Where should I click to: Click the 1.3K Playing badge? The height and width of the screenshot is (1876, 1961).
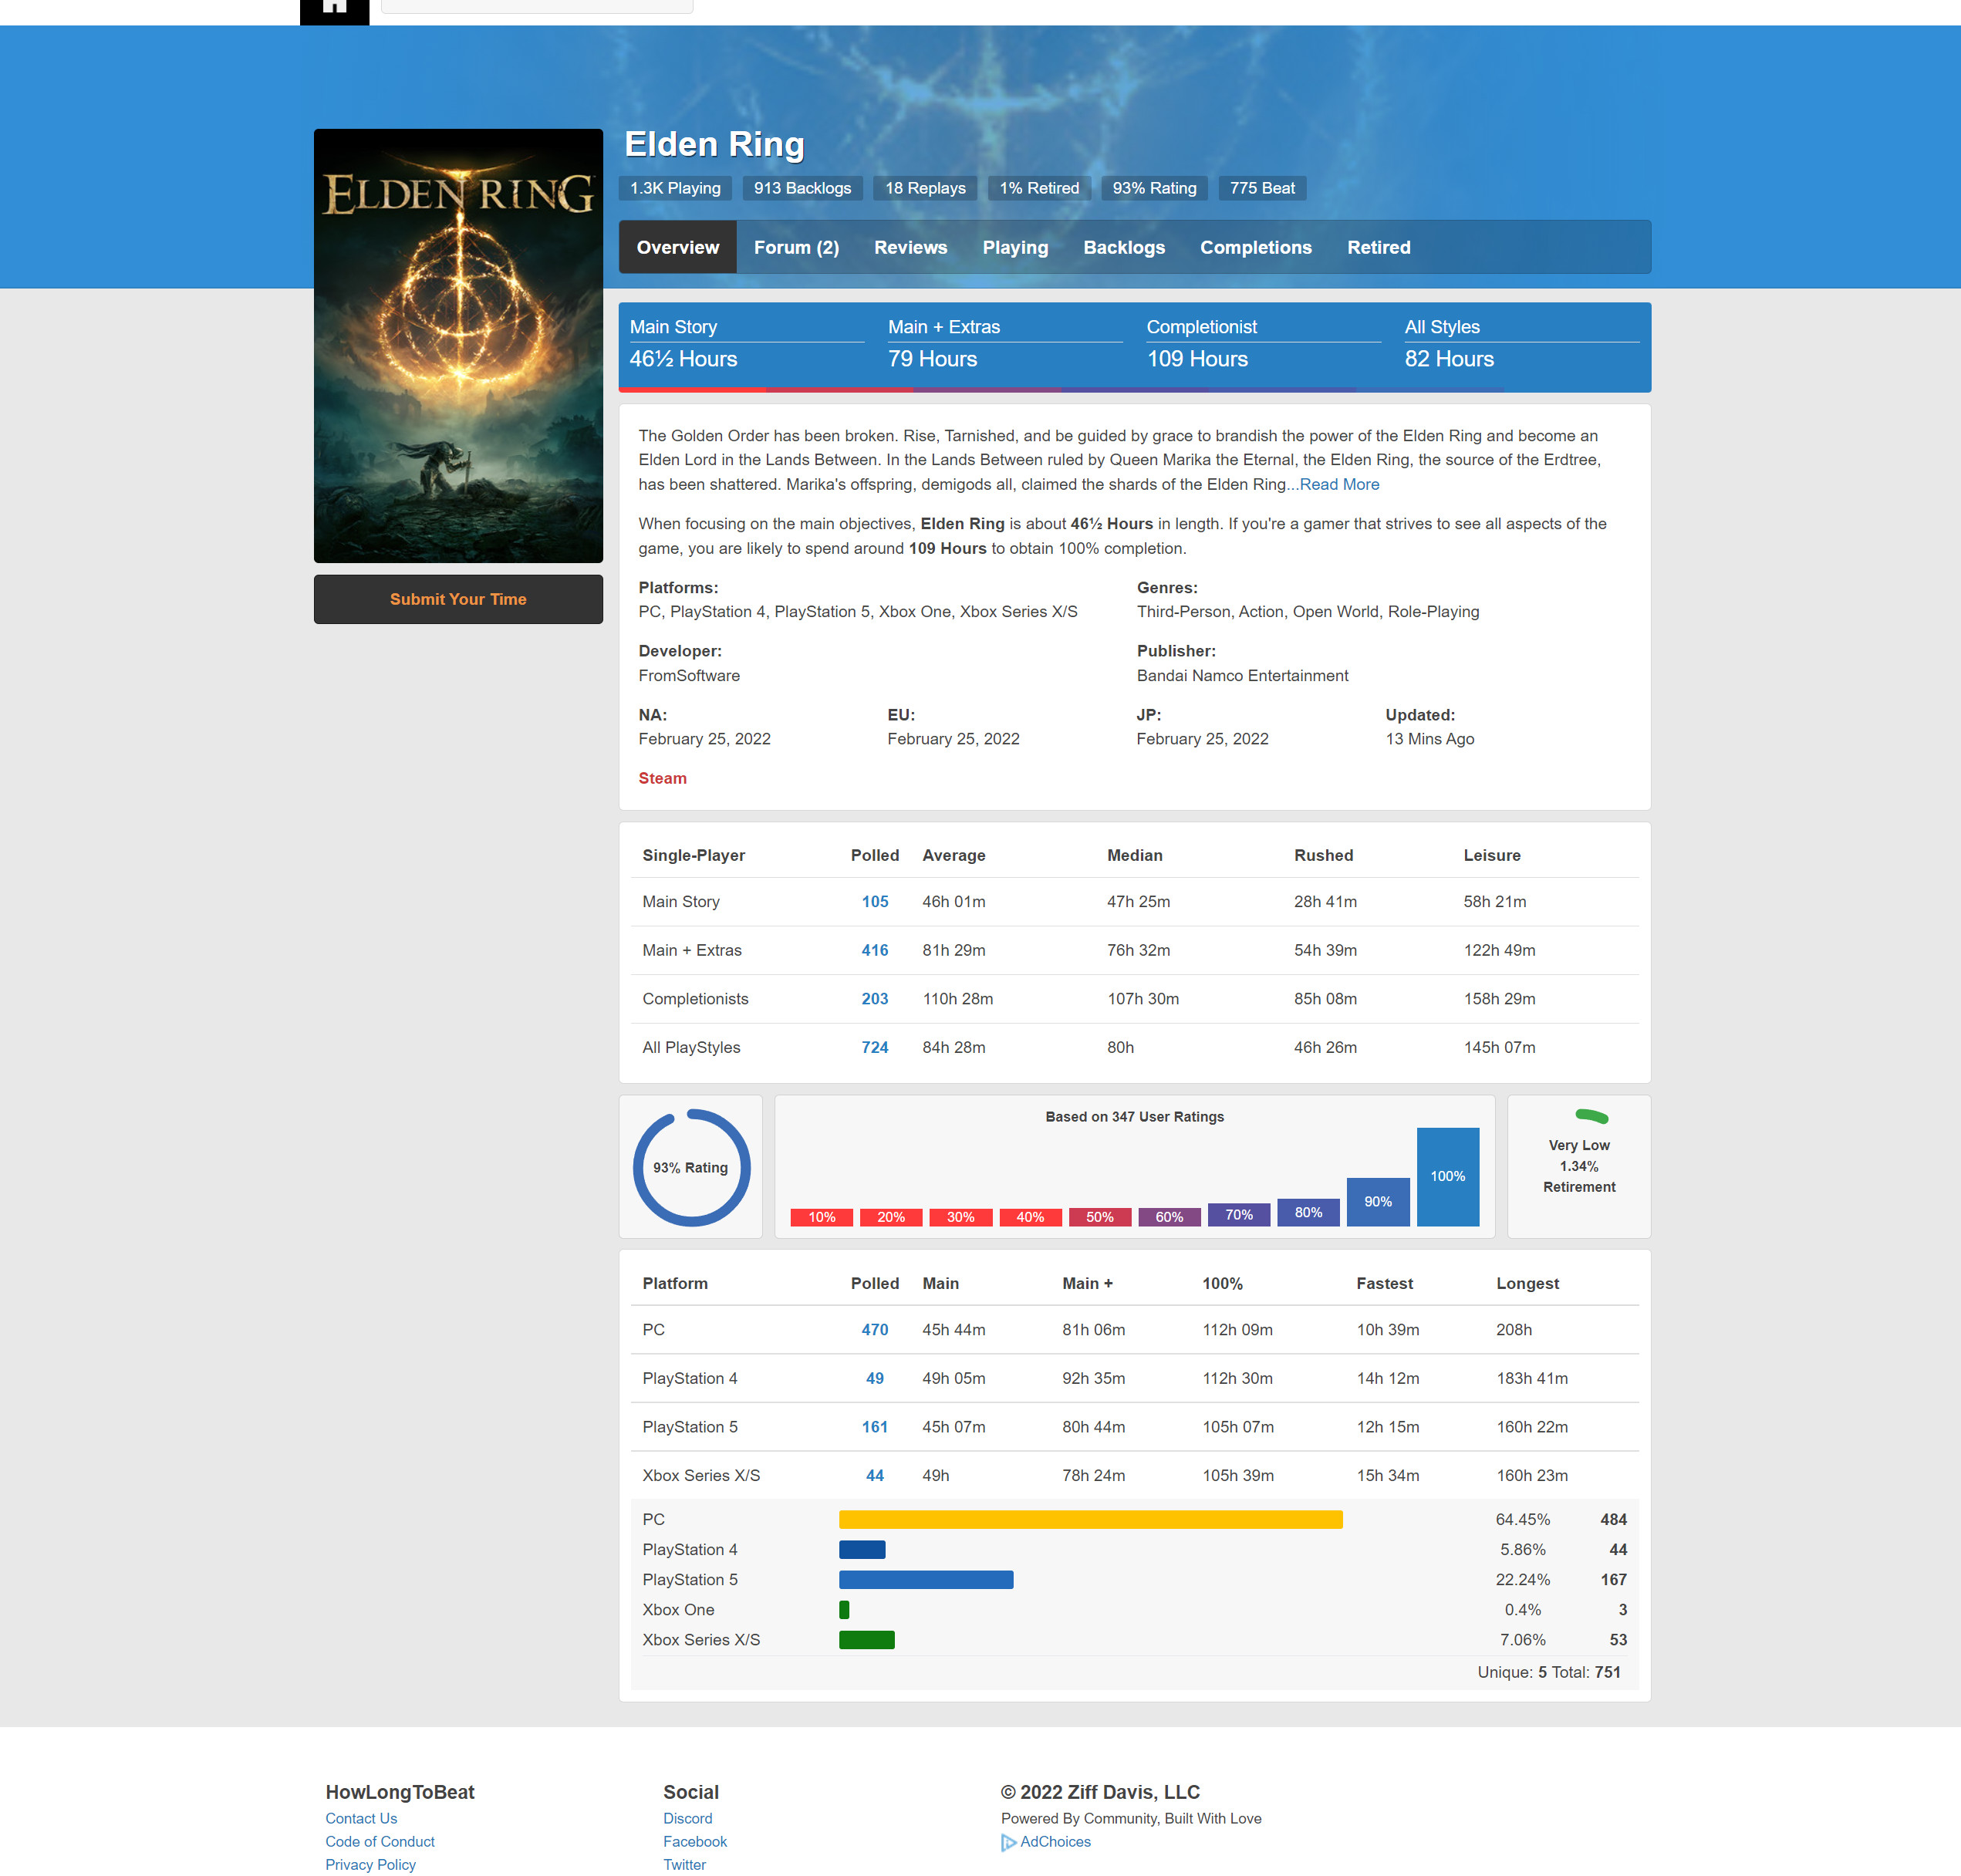[675, 188]
